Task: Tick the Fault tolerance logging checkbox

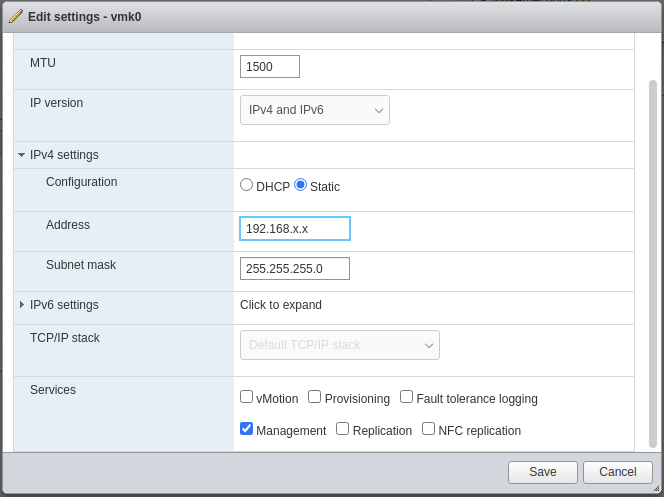Action: tap(407, 397)
